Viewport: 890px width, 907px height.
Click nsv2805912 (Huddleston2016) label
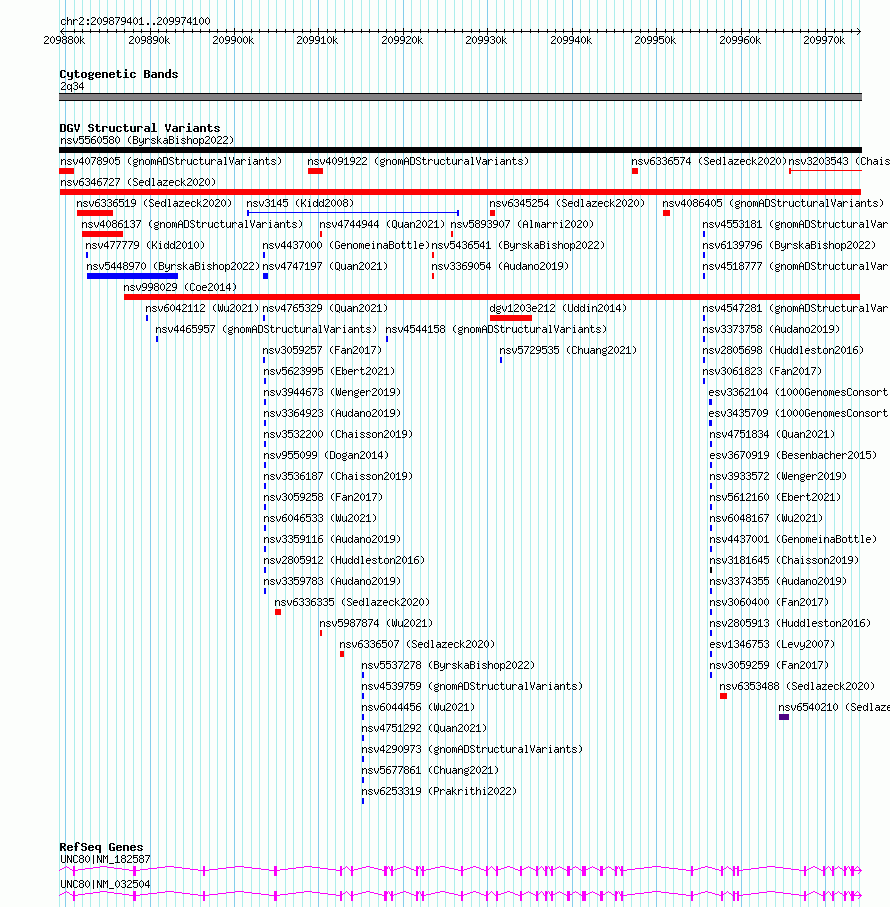(x=344, y=560)
